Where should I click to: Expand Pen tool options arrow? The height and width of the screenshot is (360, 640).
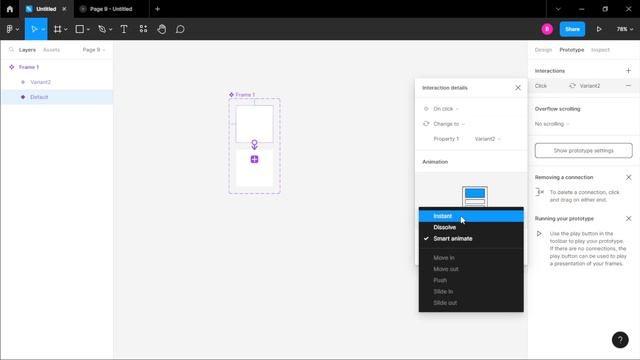(110, 29)
